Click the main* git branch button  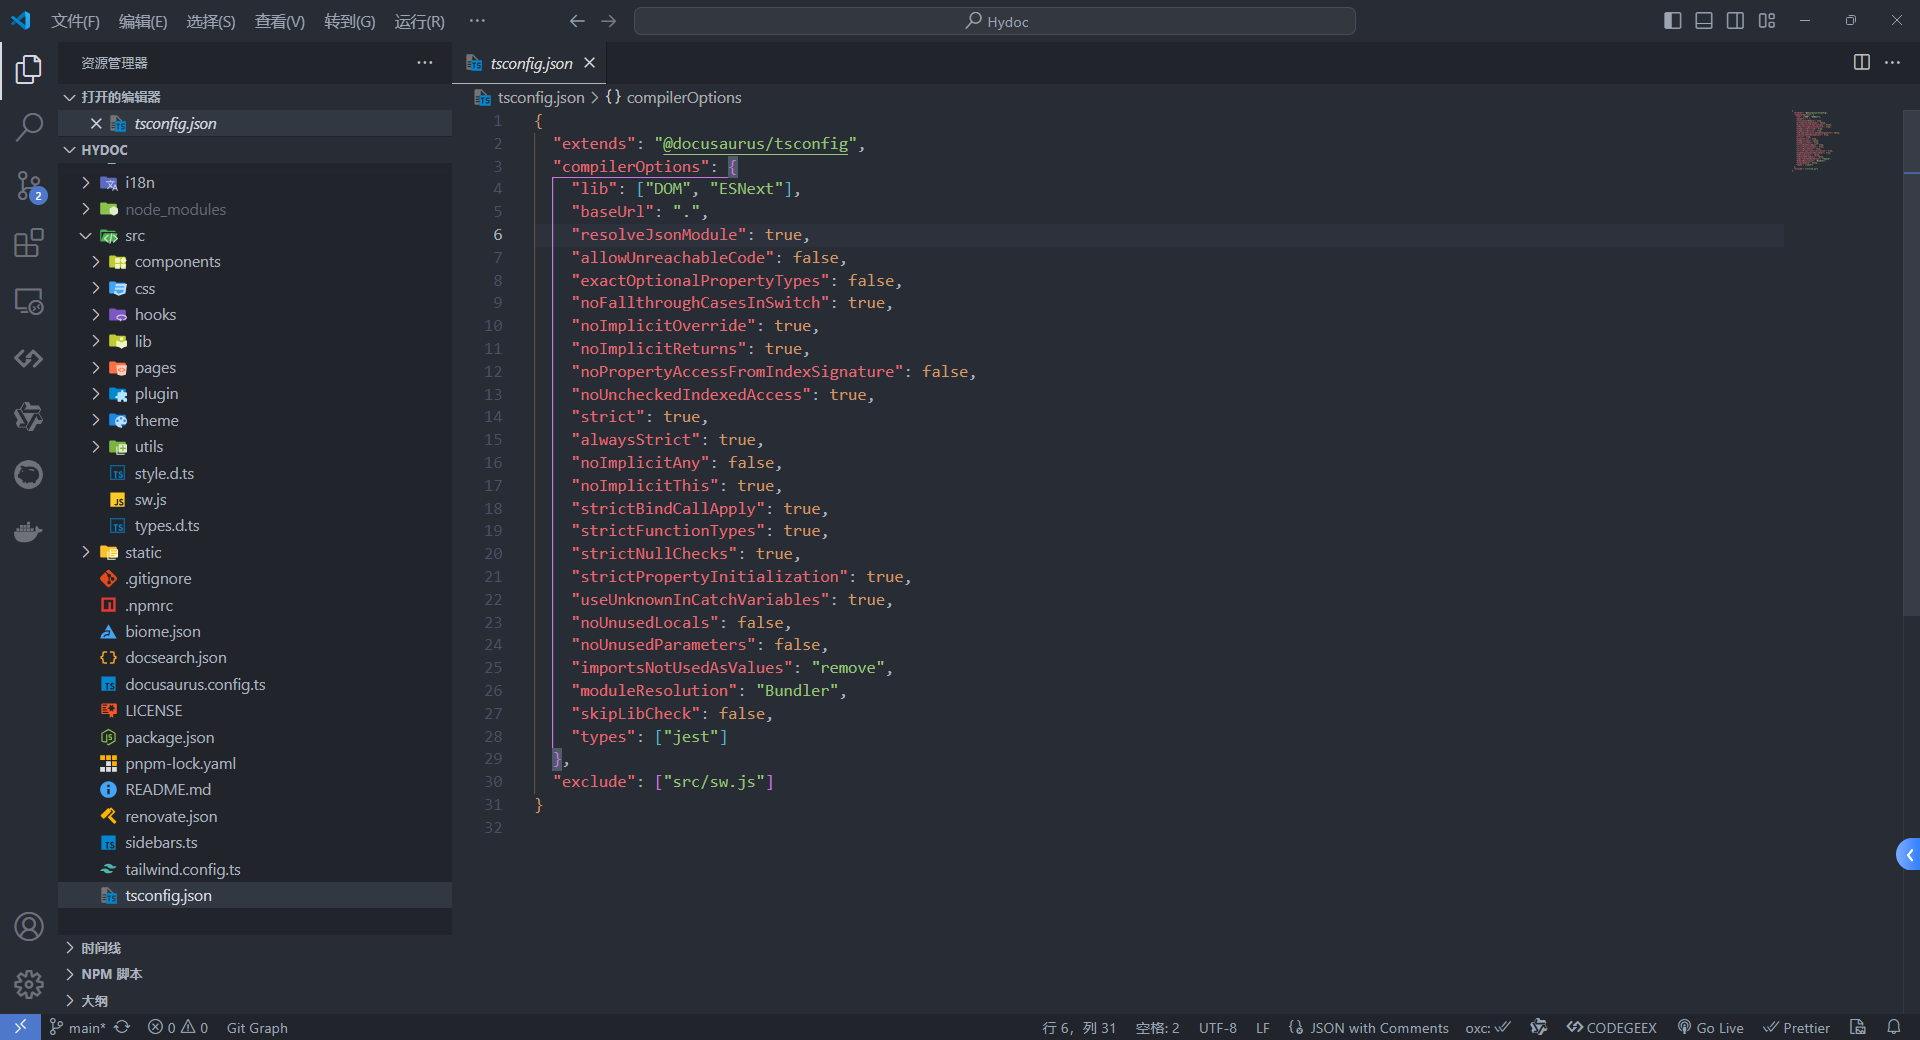click(78, 1027)
